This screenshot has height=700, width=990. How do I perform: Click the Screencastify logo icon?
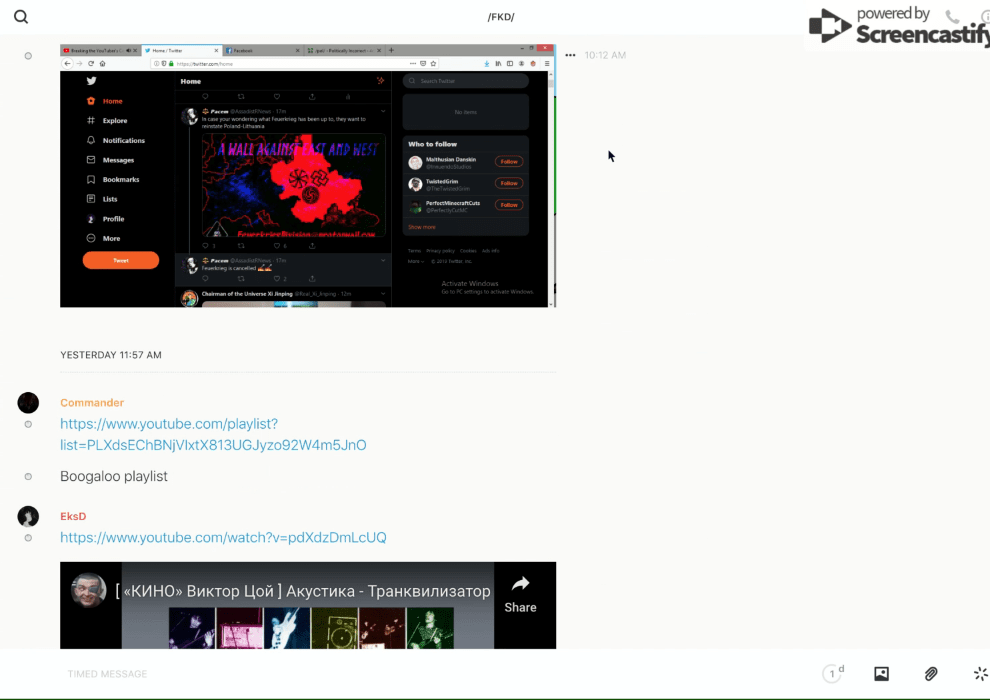click(x=829, y=26)
